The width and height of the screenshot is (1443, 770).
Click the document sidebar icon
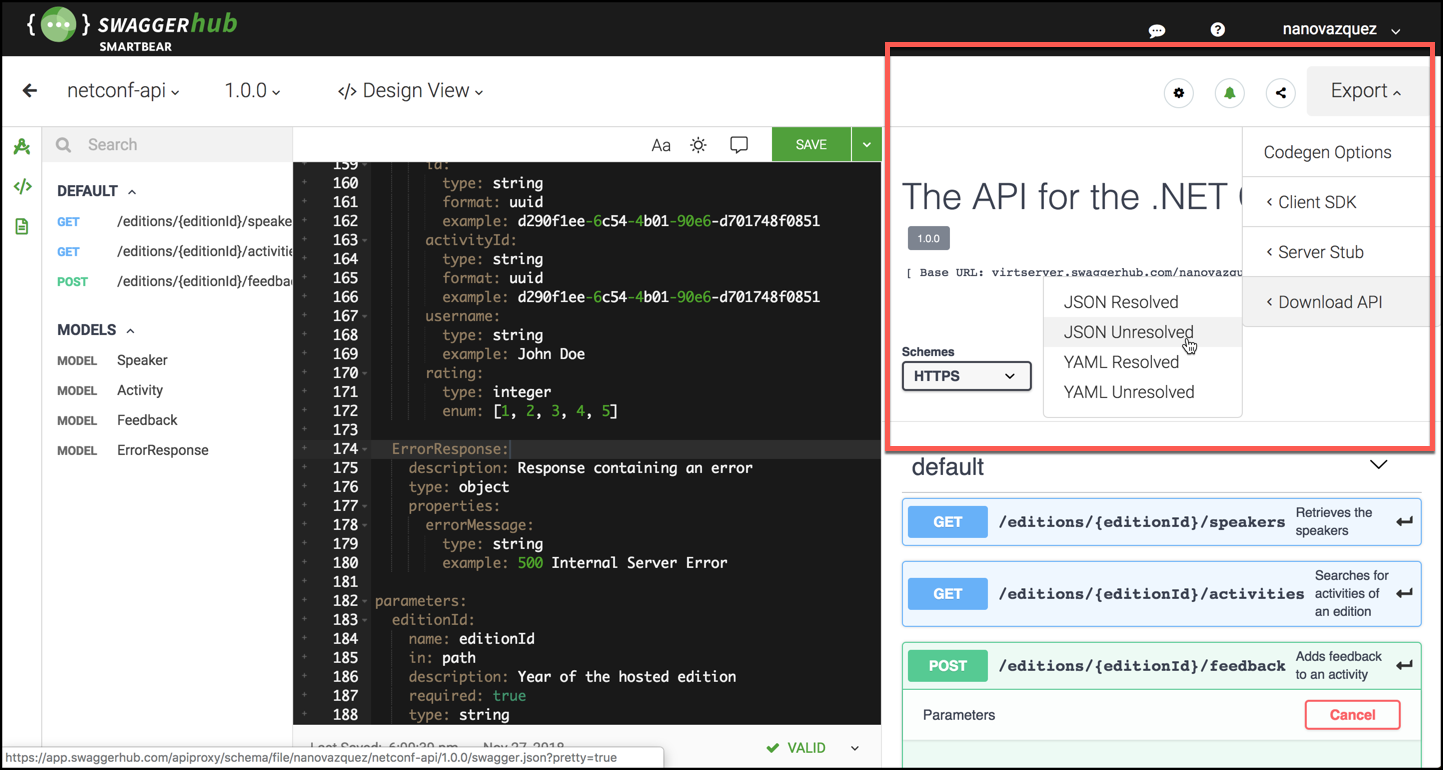tap(22, 227)
